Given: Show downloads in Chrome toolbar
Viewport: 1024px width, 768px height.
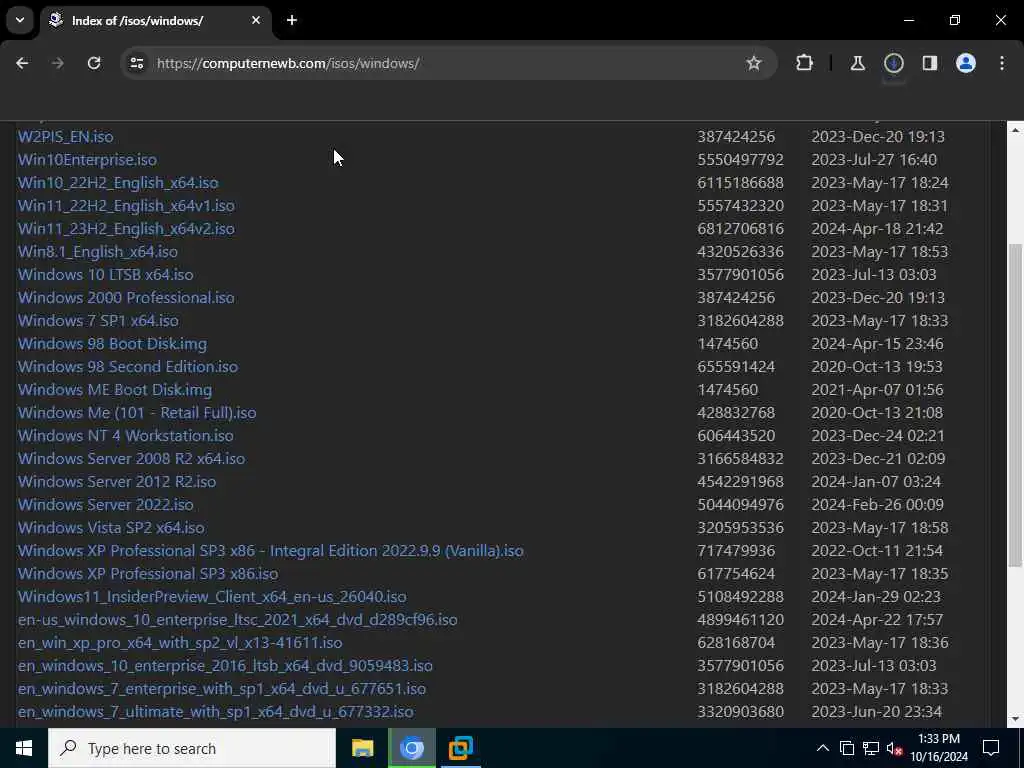Looking at the screenshot, I should [894, 63].
